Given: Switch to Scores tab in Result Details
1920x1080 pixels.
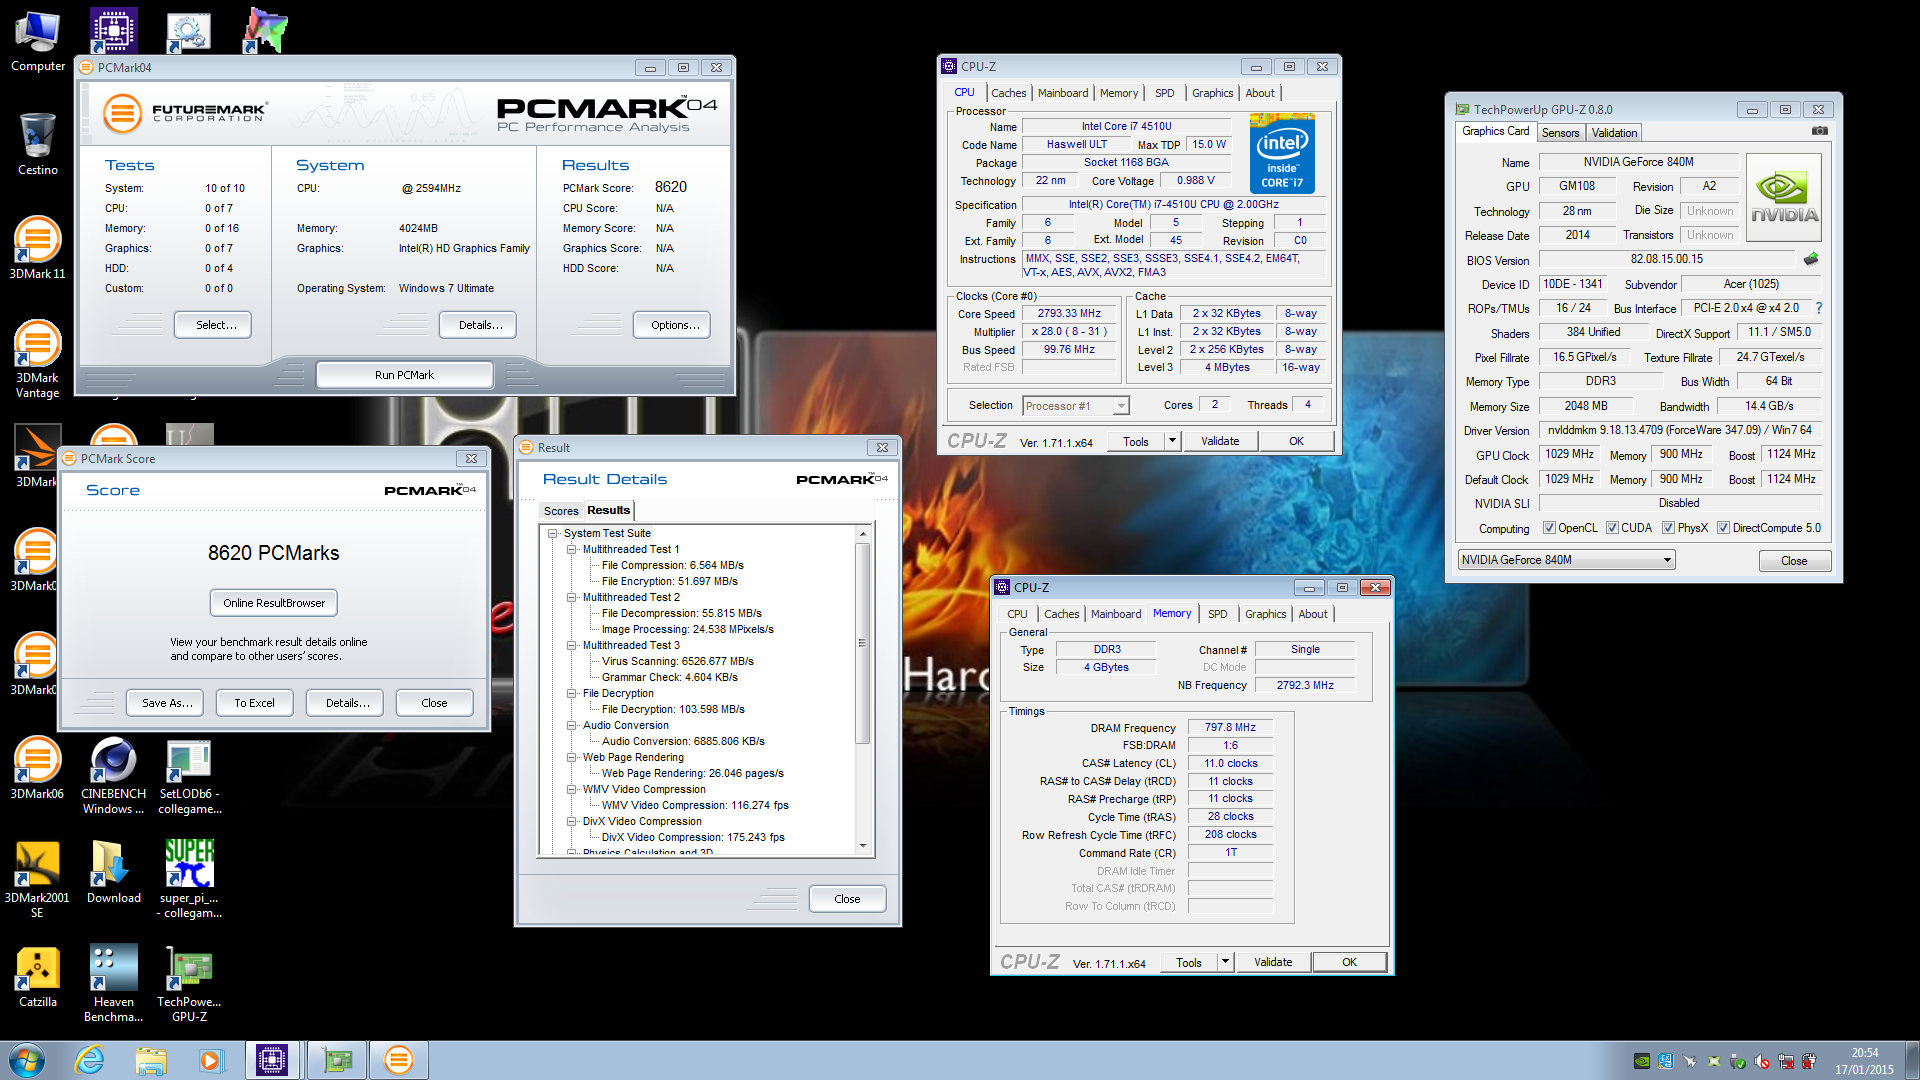Looking at the screenshot, I should [x=561, y=511].
